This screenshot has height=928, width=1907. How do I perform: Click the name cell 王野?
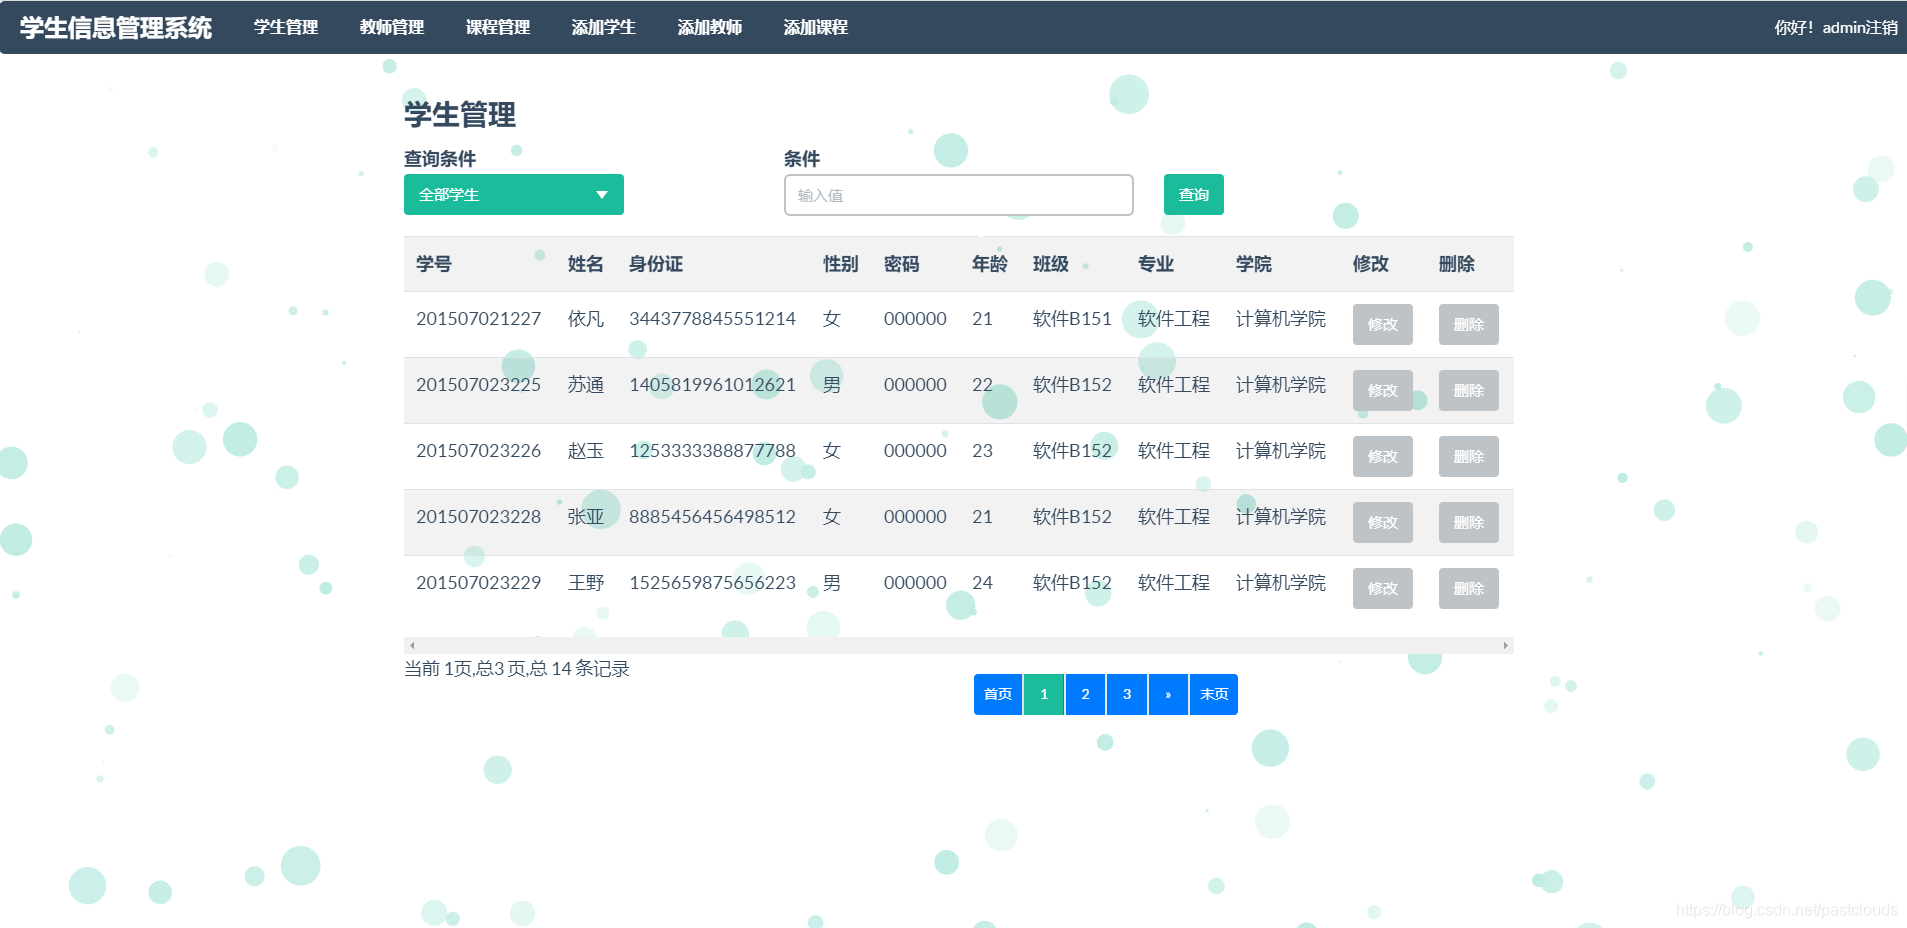point(586,582)
